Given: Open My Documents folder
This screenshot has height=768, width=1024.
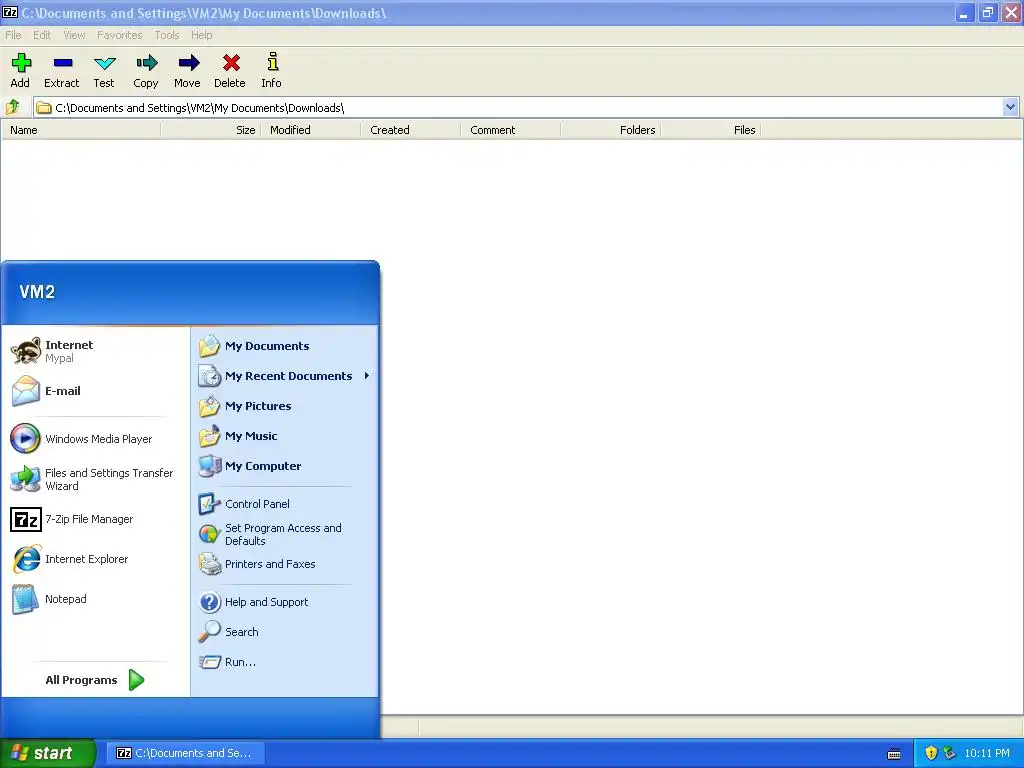Looking at the screenshot, I should 255,346.
